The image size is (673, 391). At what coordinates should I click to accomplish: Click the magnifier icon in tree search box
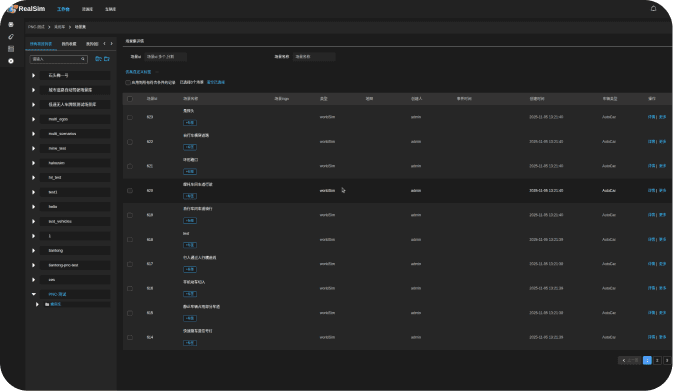coord(83,59)
